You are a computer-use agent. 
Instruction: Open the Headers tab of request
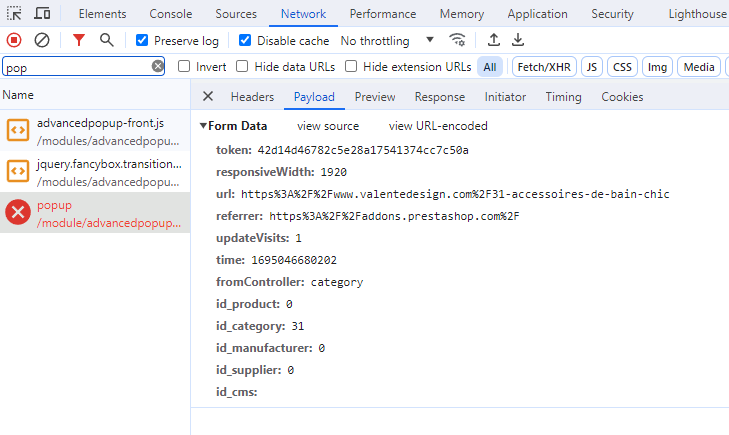point(252,97)
